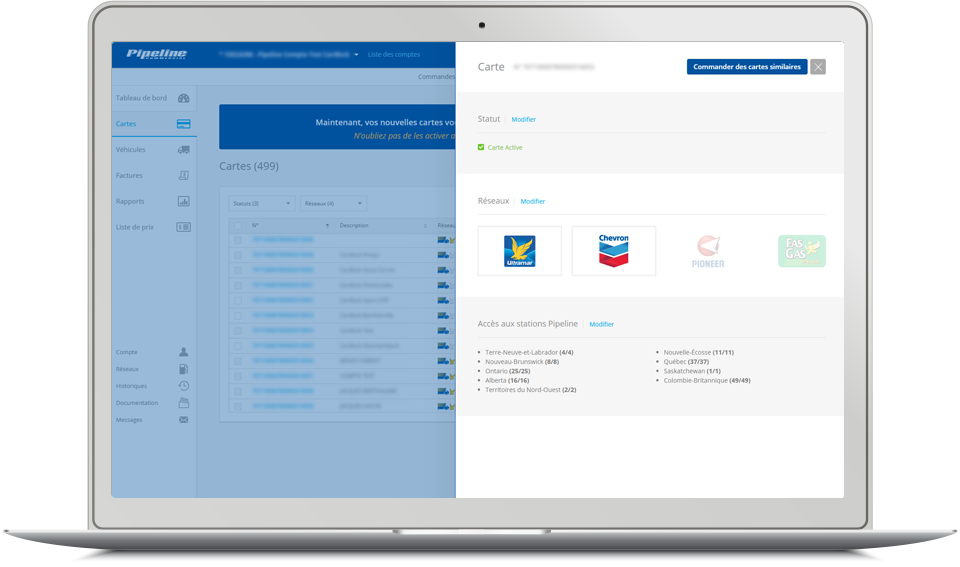
Task: Open the Tableau de bord dashboard icon
Action: point(183,98)
